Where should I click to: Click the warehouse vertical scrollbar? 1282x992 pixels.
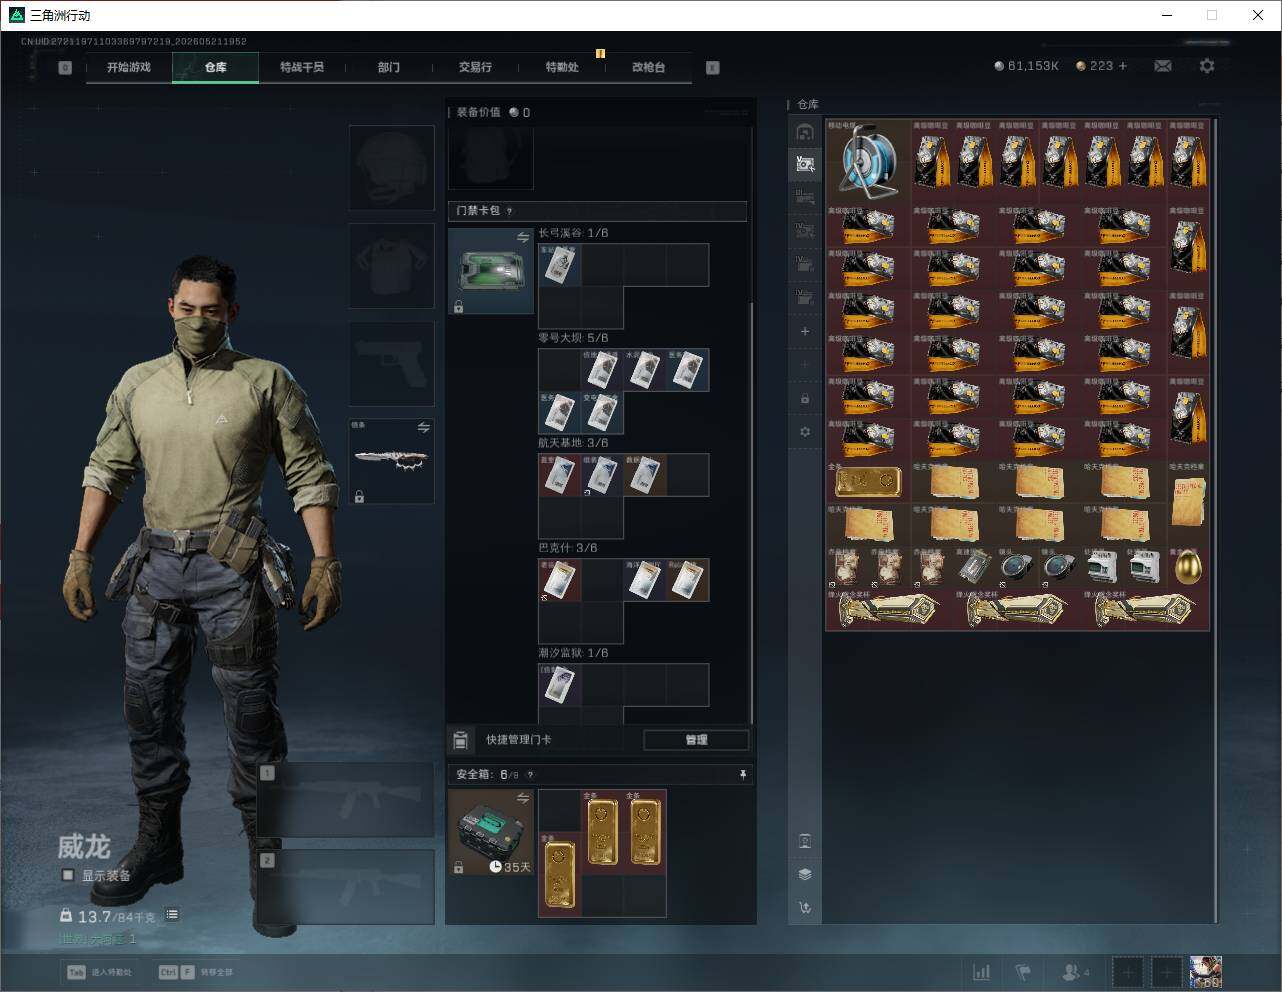coord(1216,520)
